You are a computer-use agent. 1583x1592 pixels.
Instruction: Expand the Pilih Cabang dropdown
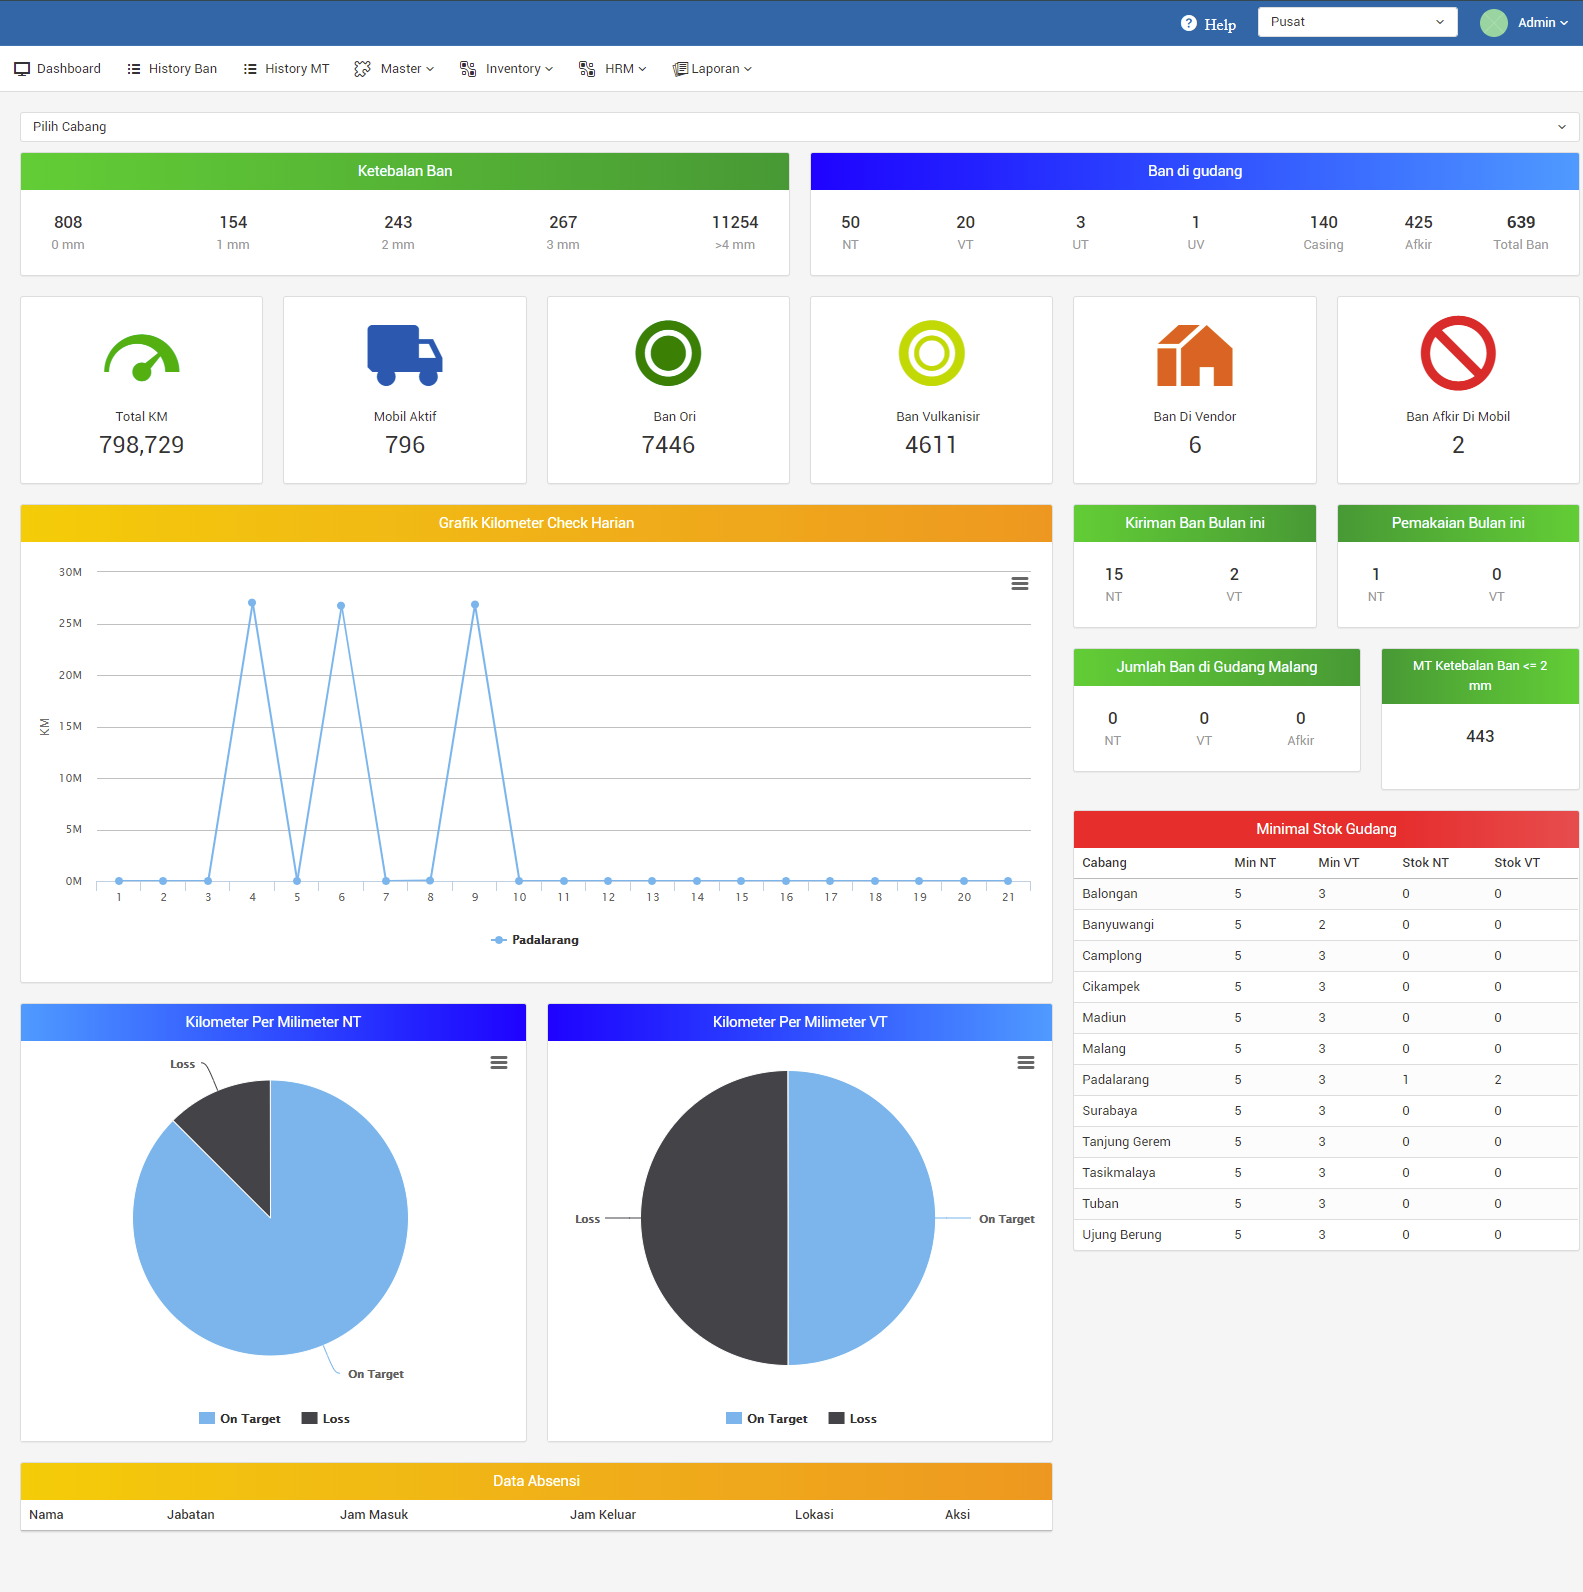tap(799, 127)
